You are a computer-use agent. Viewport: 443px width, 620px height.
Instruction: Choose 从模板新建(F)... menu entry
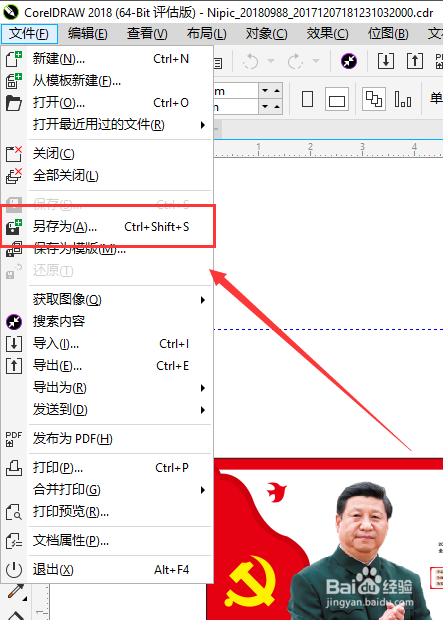(107, 81)
